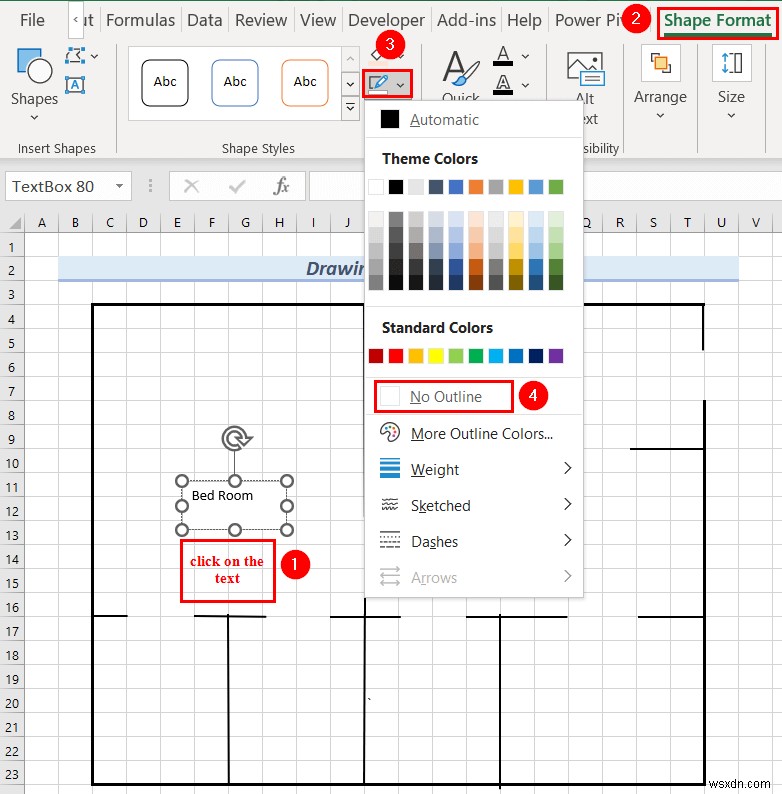782x794 pixels.
Task: Click the Text Outline icon
Action: tap(503, 84)
